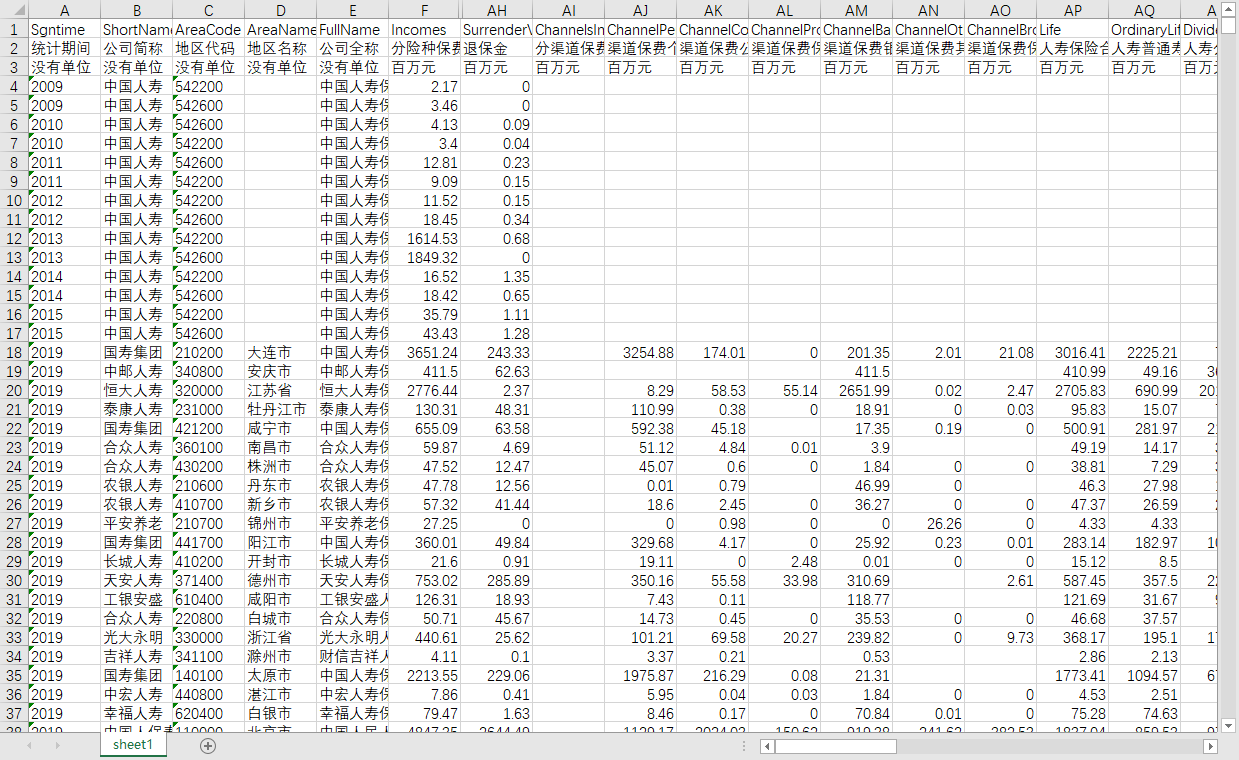Select the cell with value 3016.41
Screen dimensions: 1239x760
coord(1073,352)
